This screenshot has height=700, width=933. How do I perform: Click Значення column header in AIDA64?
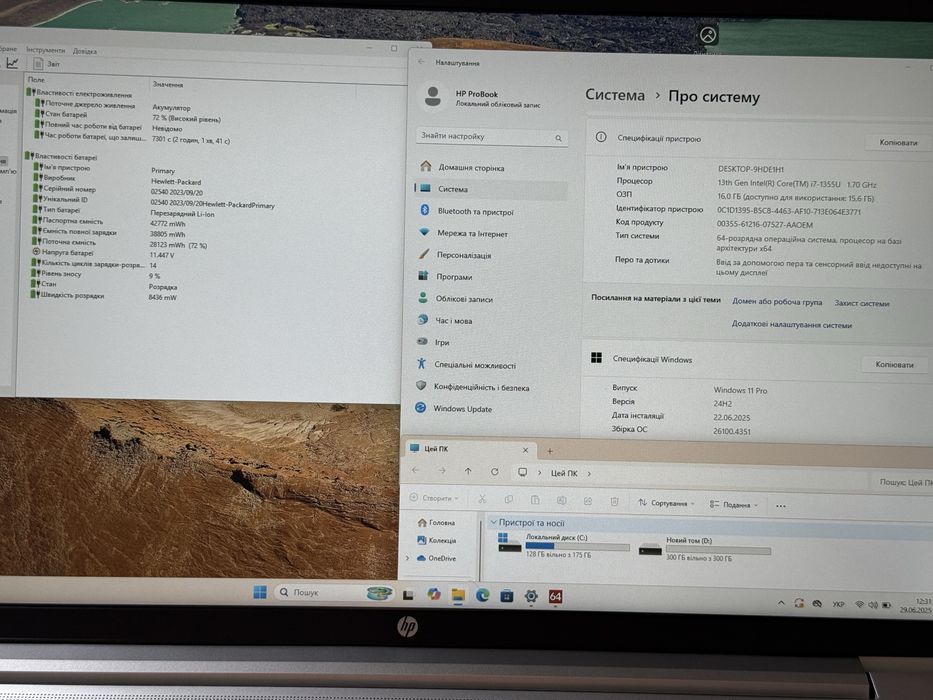coord(167,85)
